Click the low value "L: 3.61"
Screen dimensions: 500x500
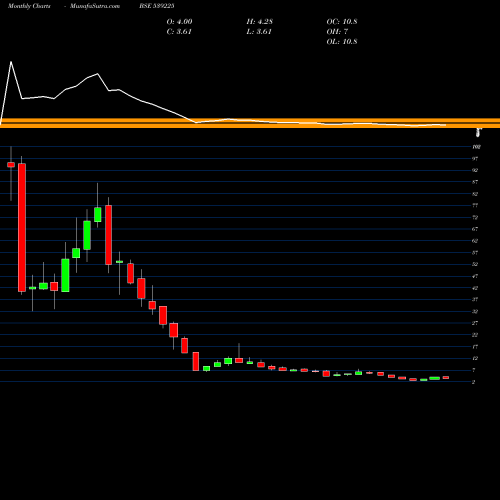259,32
